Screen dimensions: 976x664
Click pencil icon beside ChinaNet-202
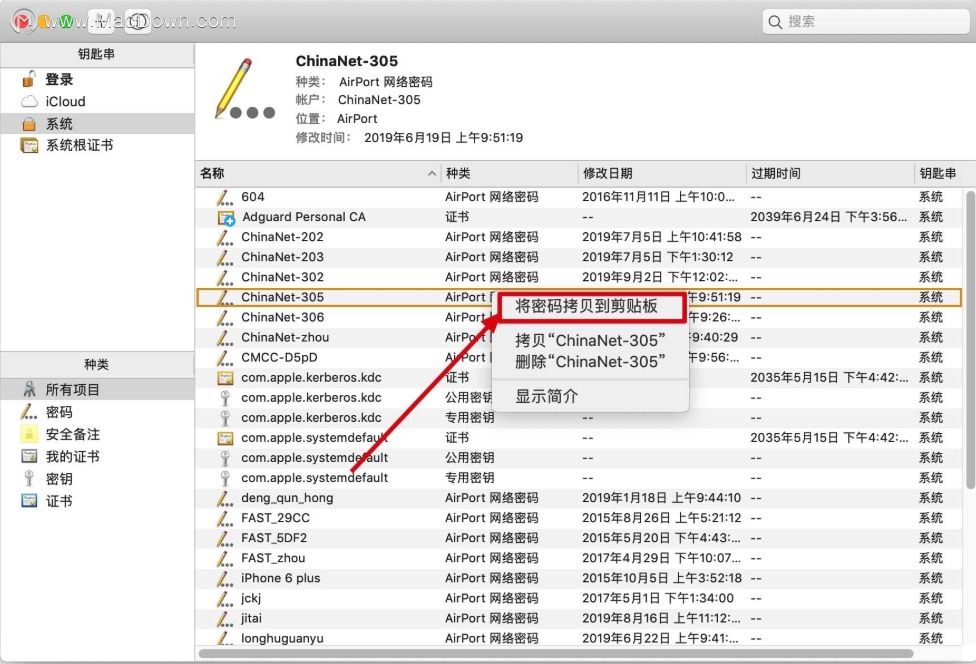click(224, 237)
